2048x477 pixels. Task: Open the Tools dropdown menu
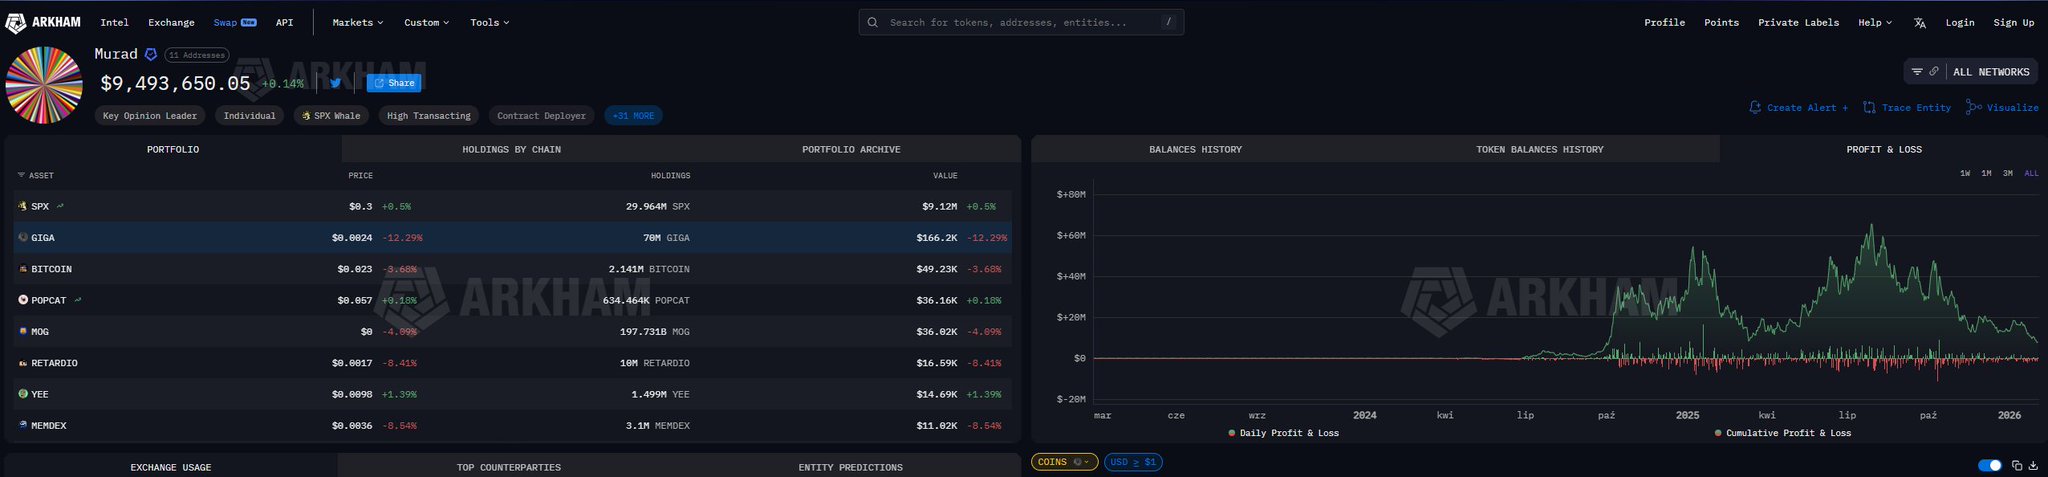tap(490, 22)
